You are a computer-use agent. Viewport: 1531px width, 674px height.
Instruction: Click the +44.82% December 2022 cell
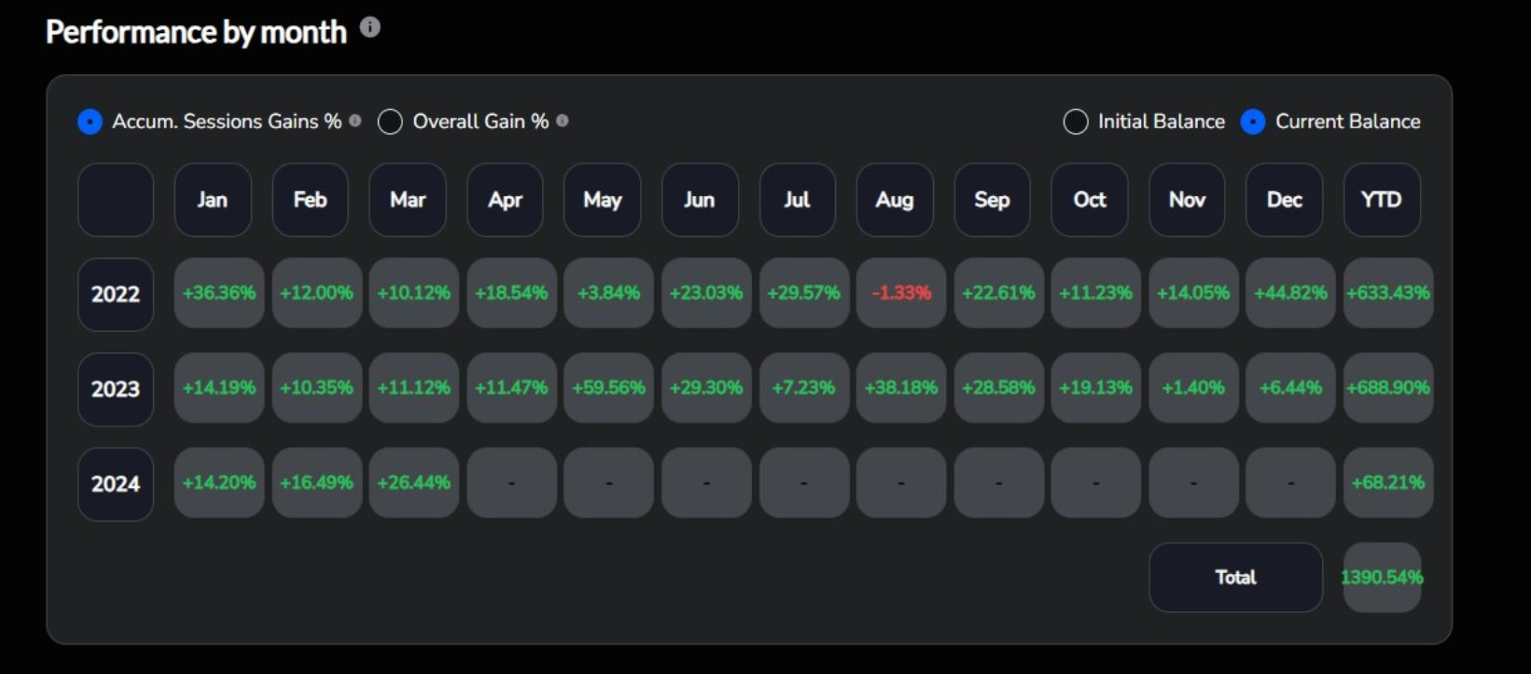pos(1290,293)
